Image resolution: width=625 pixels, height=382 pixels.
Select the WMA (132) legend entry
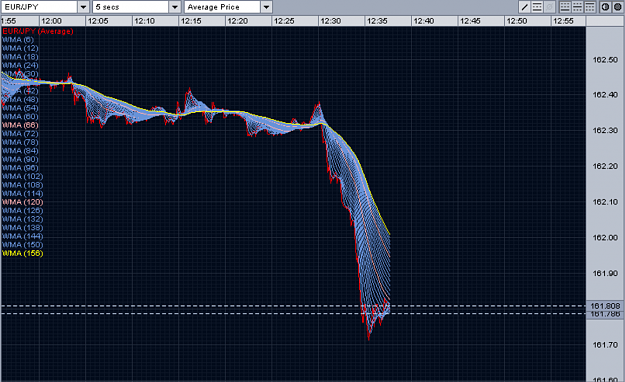click(22, 219)
